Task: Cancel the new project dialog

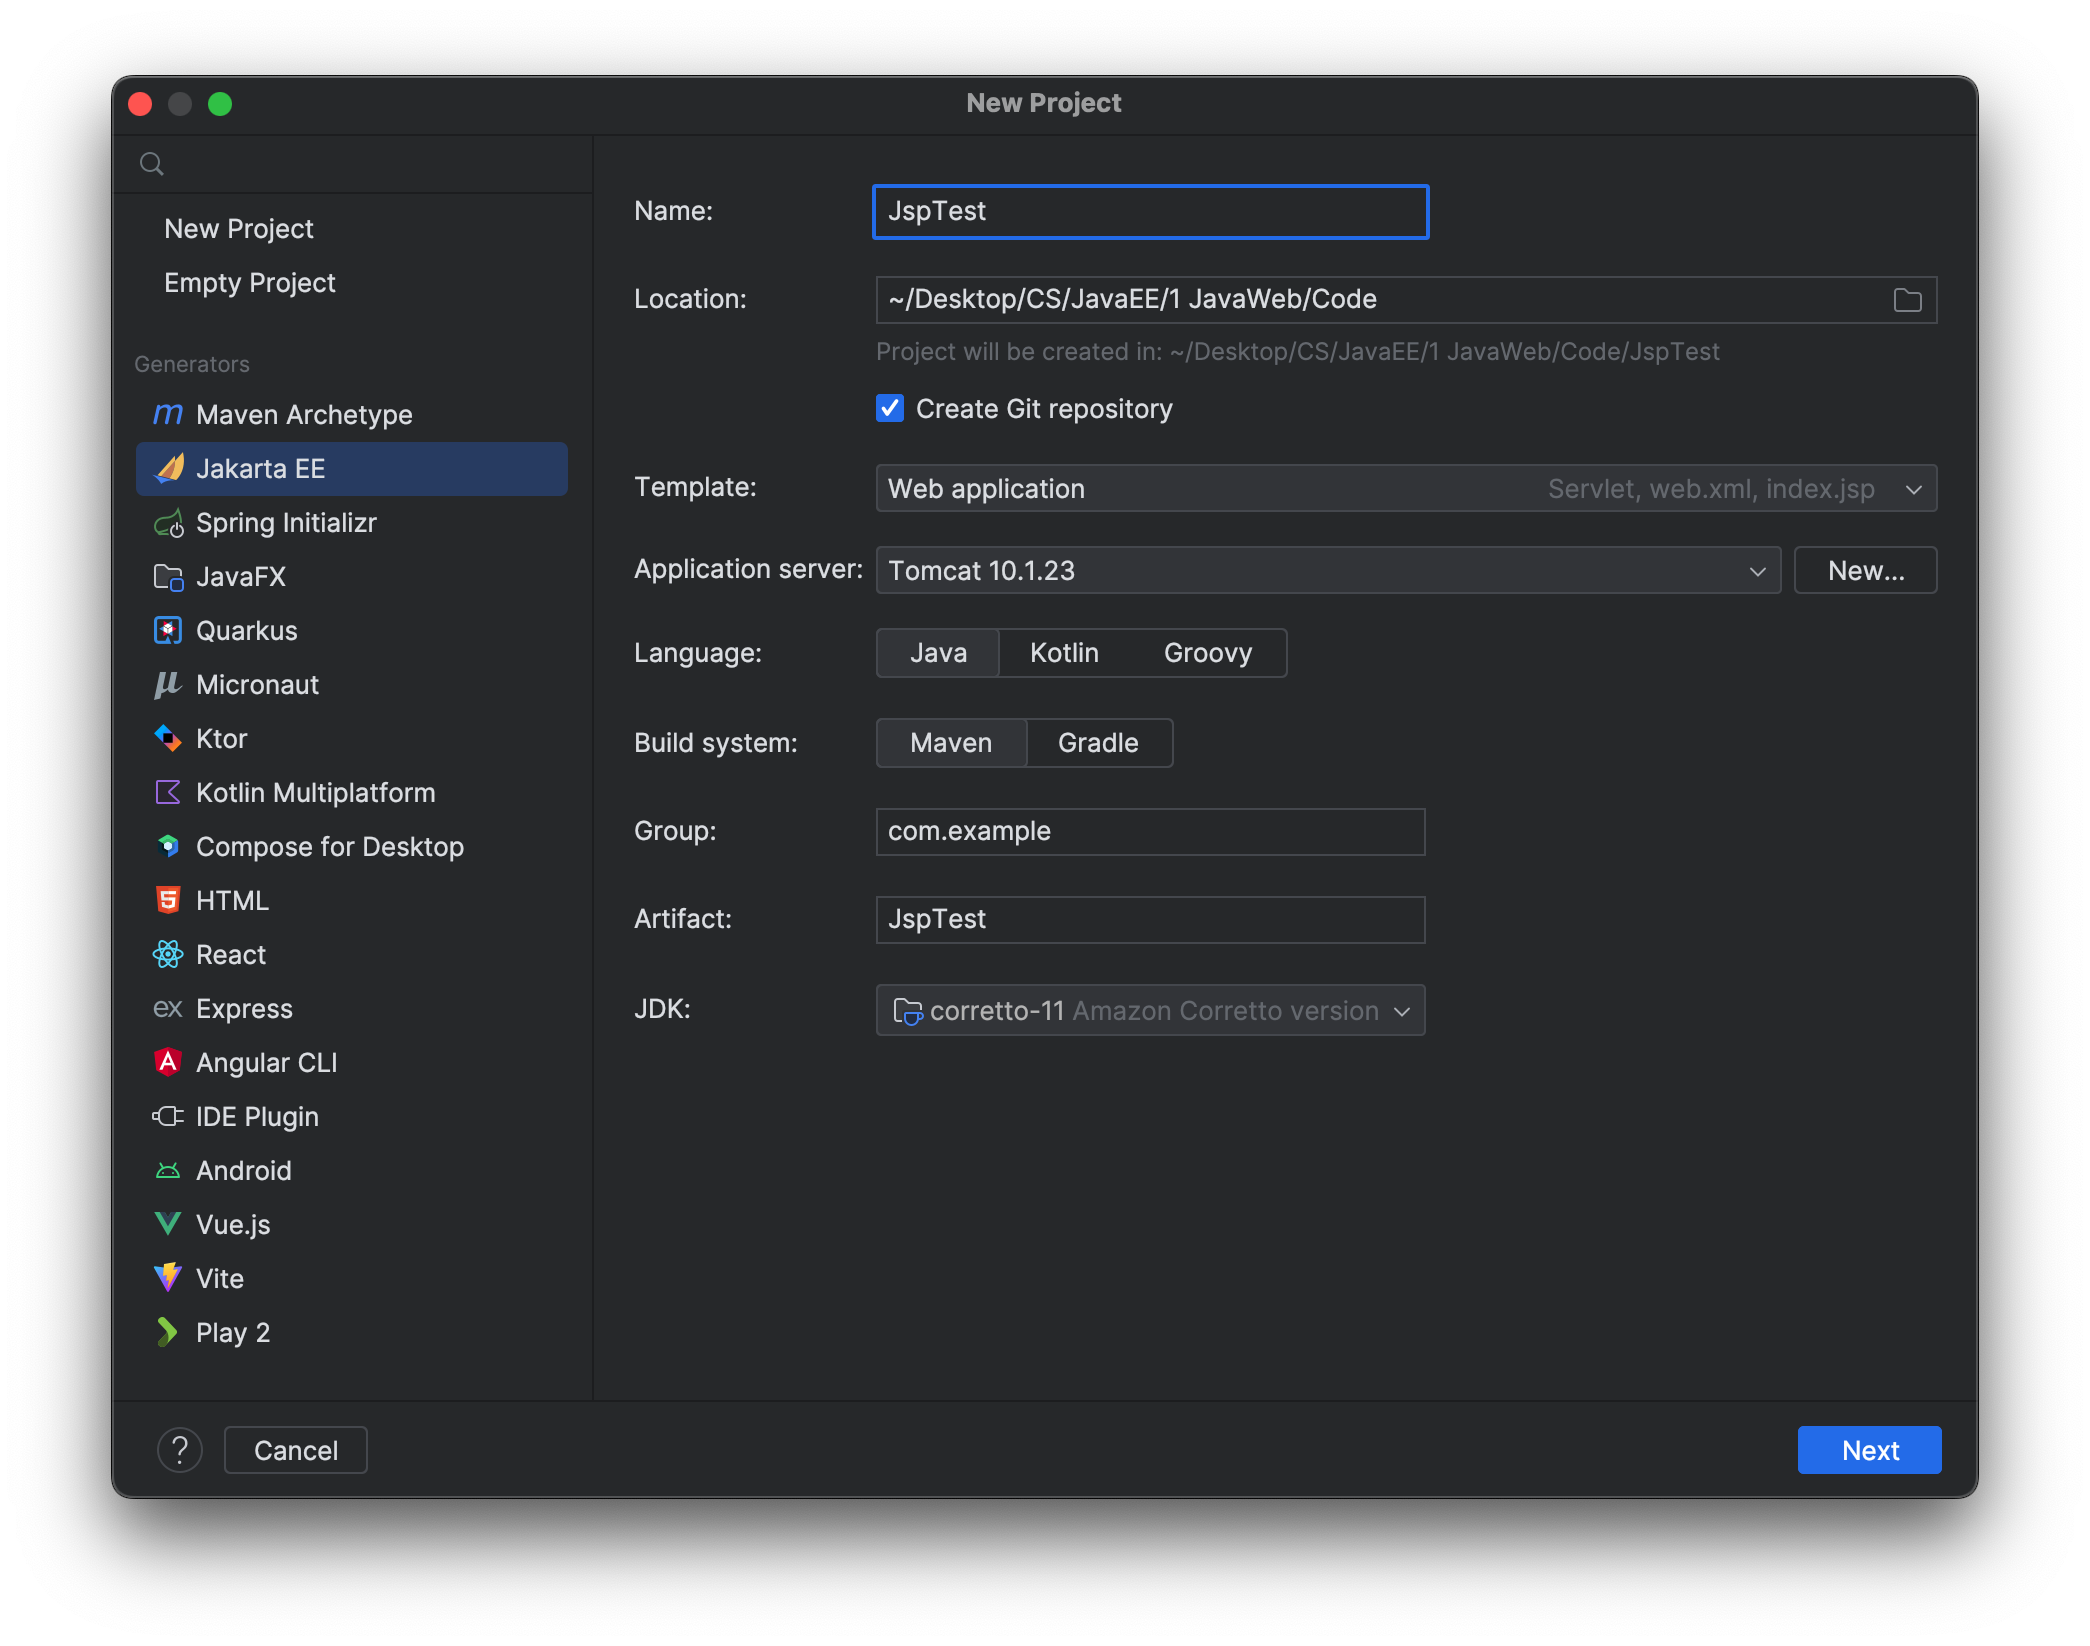Action: coord(295,1449)
